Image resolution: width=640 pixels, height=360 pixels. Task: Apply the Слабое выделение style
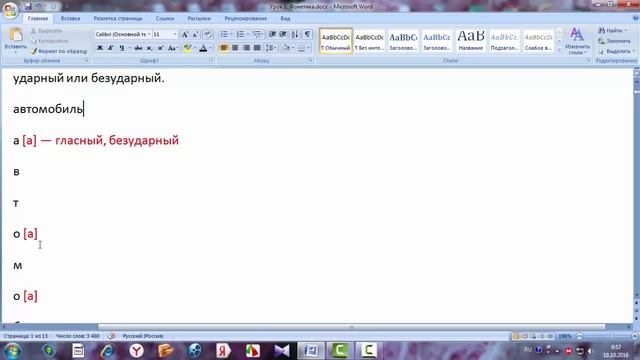coord(538,41)
